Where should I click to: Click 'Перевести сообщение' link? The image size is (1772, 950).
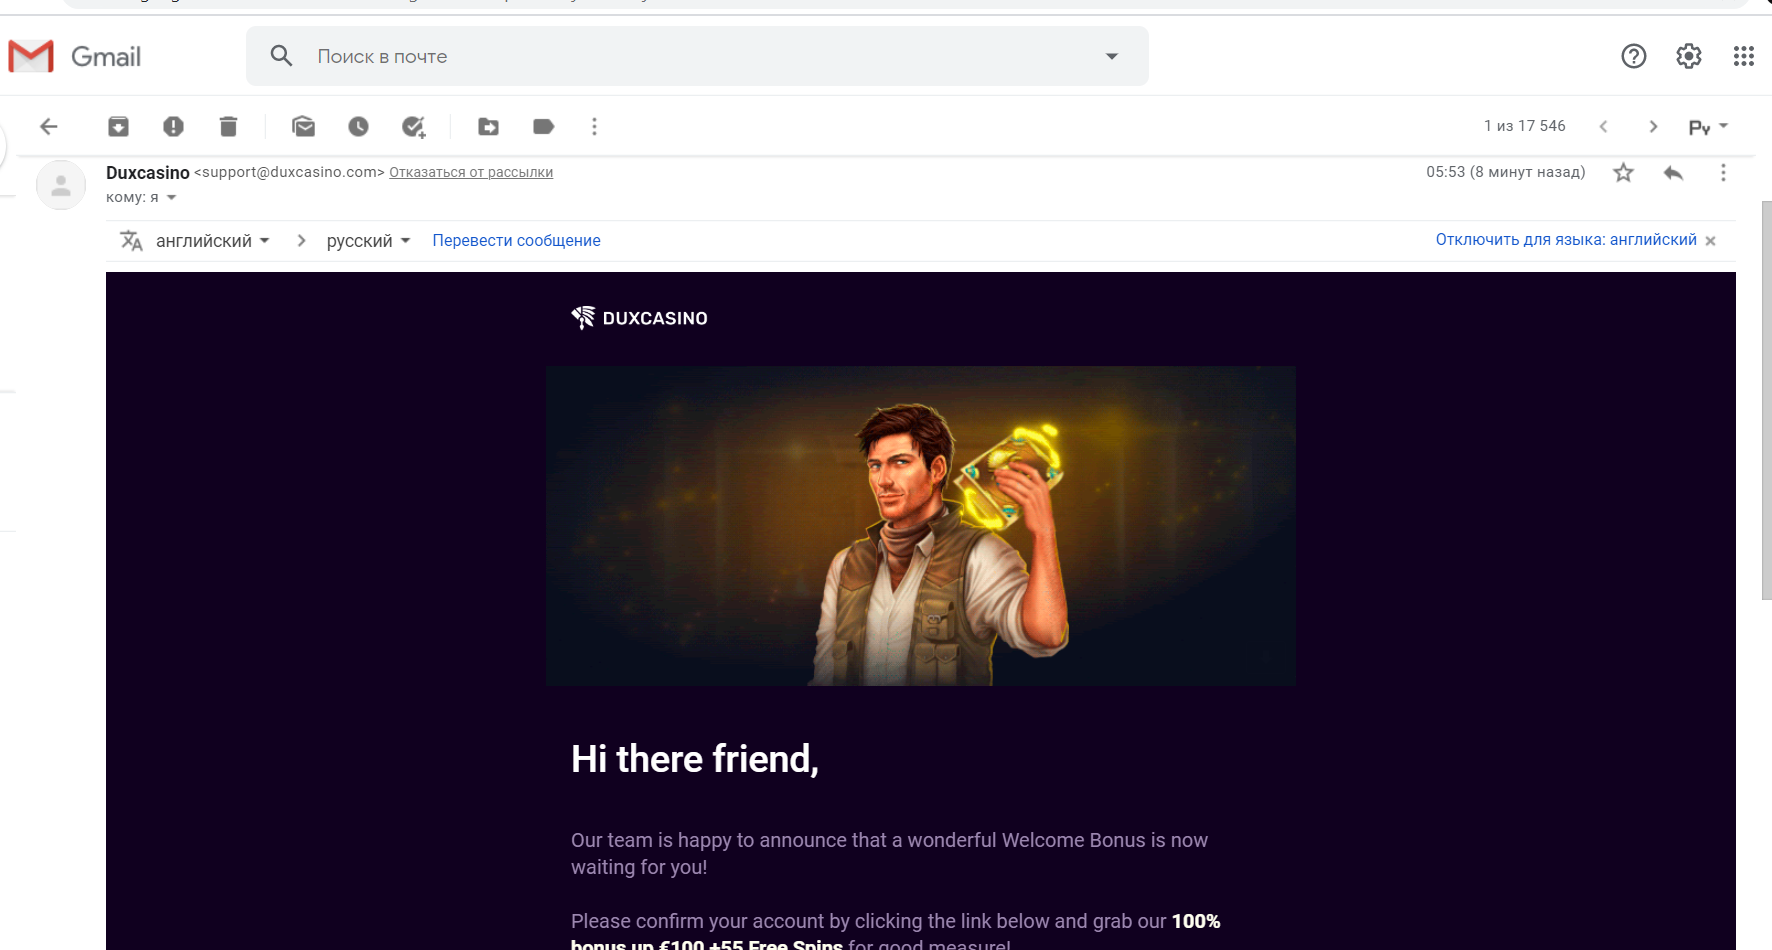(x=516, y=240)
